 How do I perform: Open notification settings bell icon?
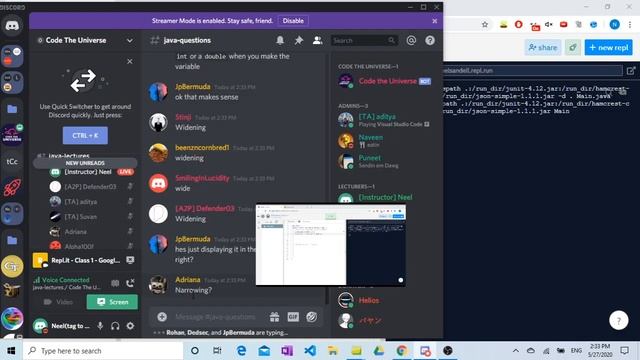[x=280, y=40]
